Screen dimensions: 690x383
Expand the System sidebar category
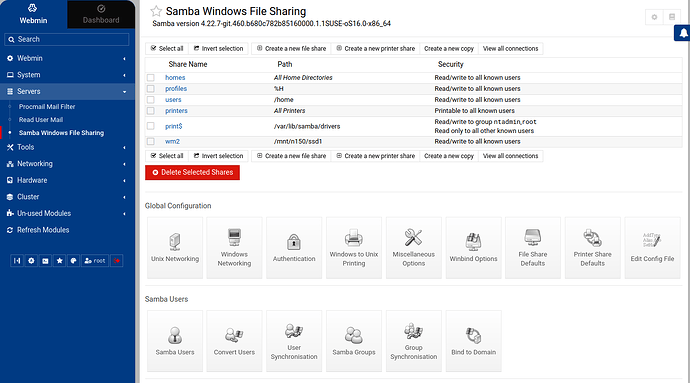pyautogui.click(x=67, y=75)
